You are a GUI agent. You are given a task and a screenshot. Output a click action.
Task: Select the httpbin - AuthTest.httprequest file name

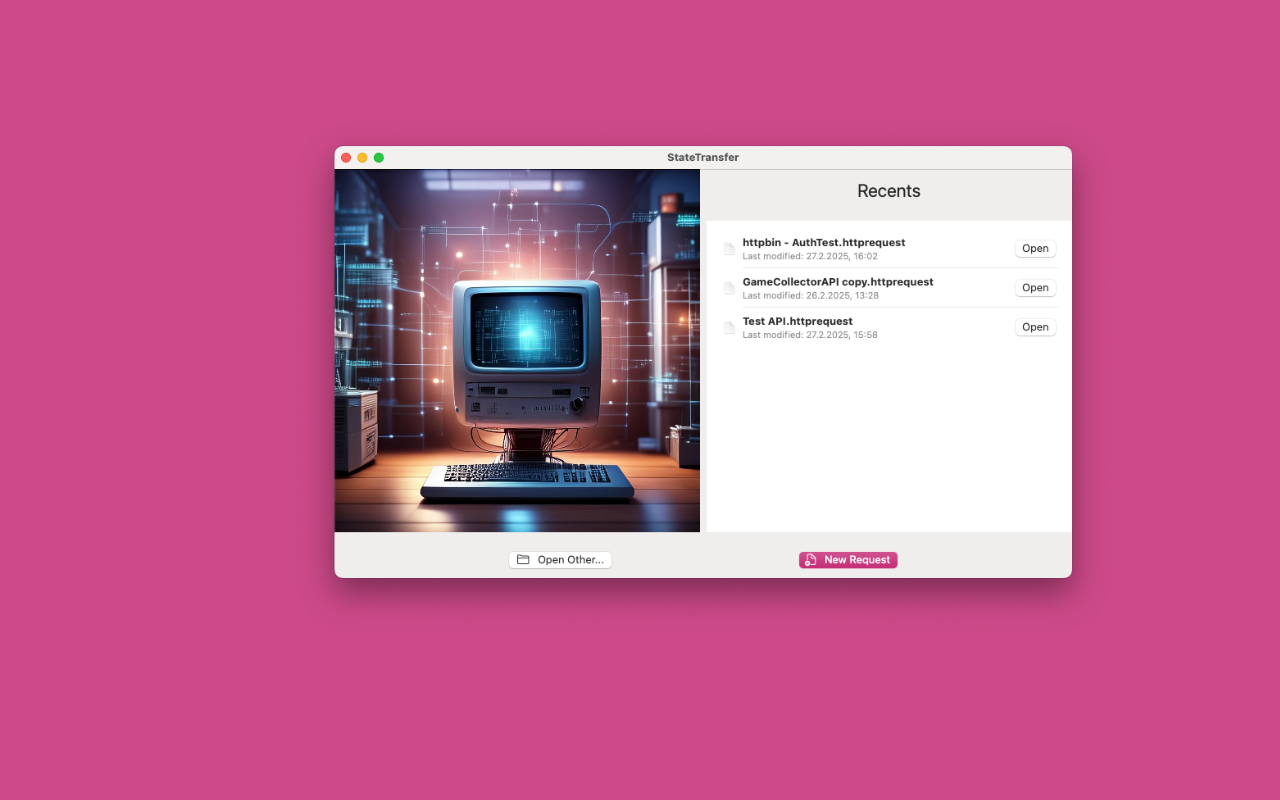click(823, 243)
